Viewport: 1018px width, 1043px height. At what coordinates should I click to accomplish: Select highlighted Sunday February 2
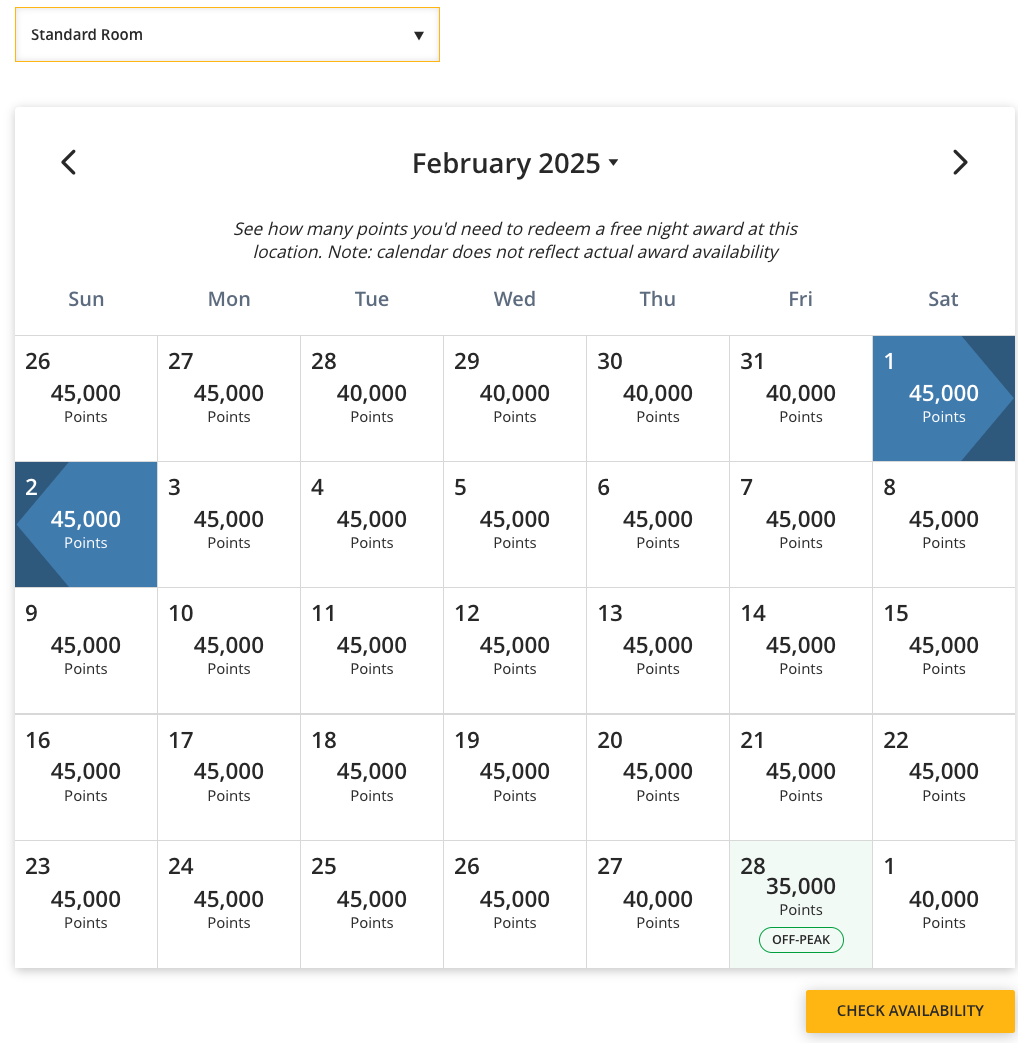pyautogui.click(x=86, y=524)
